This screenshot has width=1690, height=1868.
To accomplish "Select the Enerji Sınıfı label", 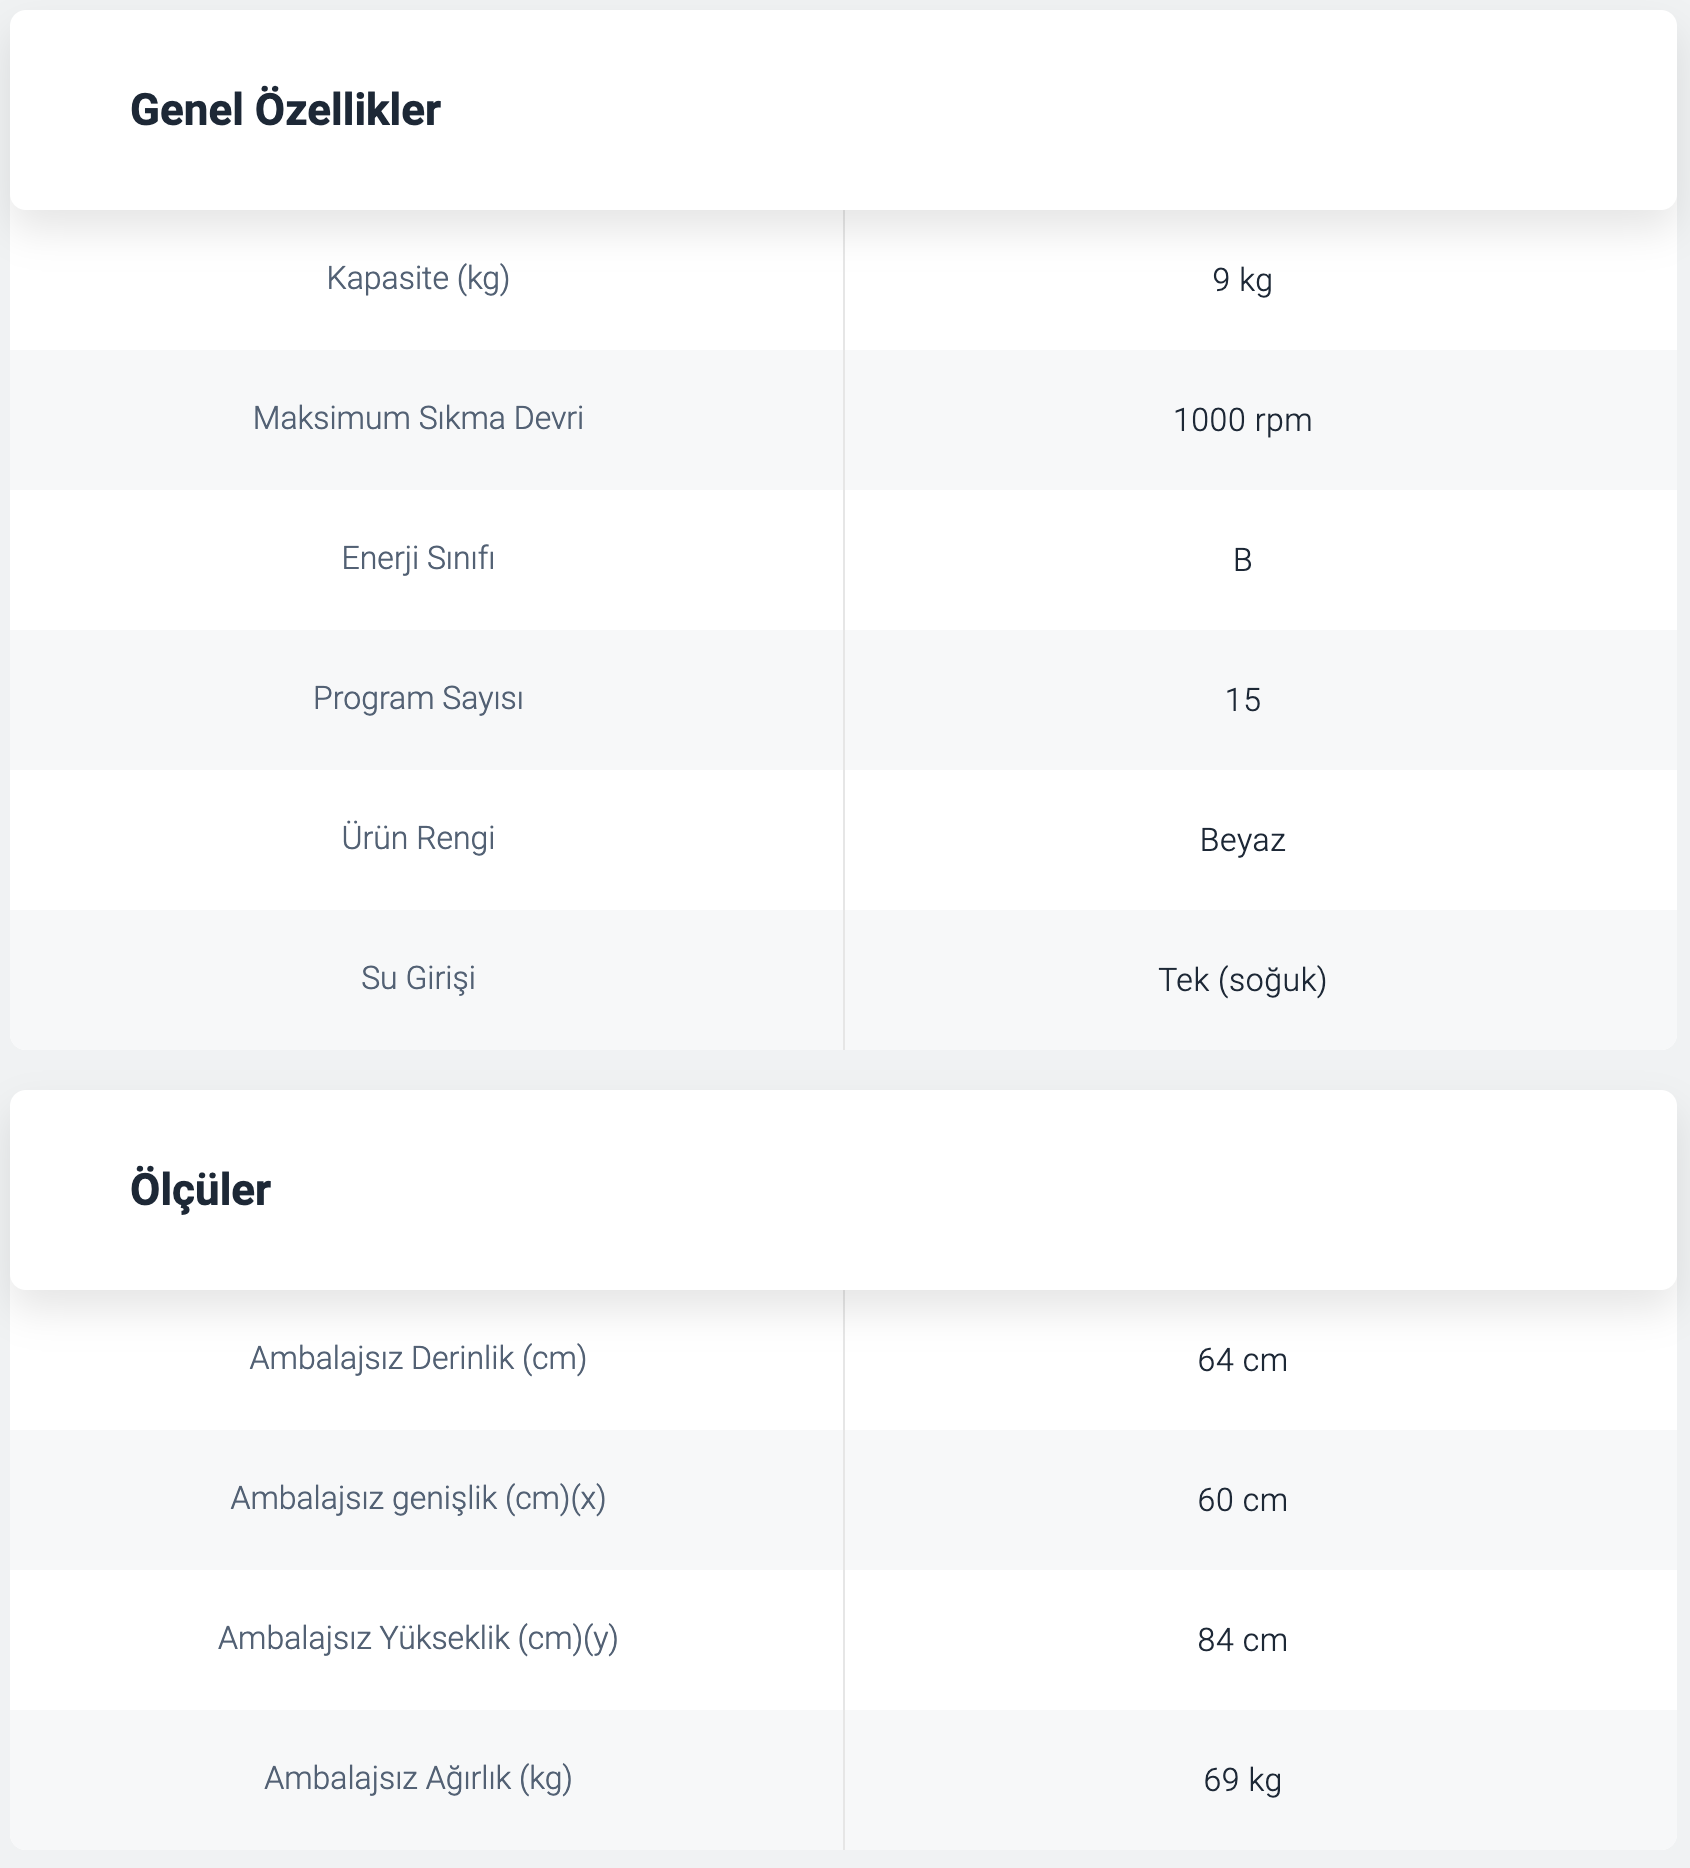I will 418,558.
